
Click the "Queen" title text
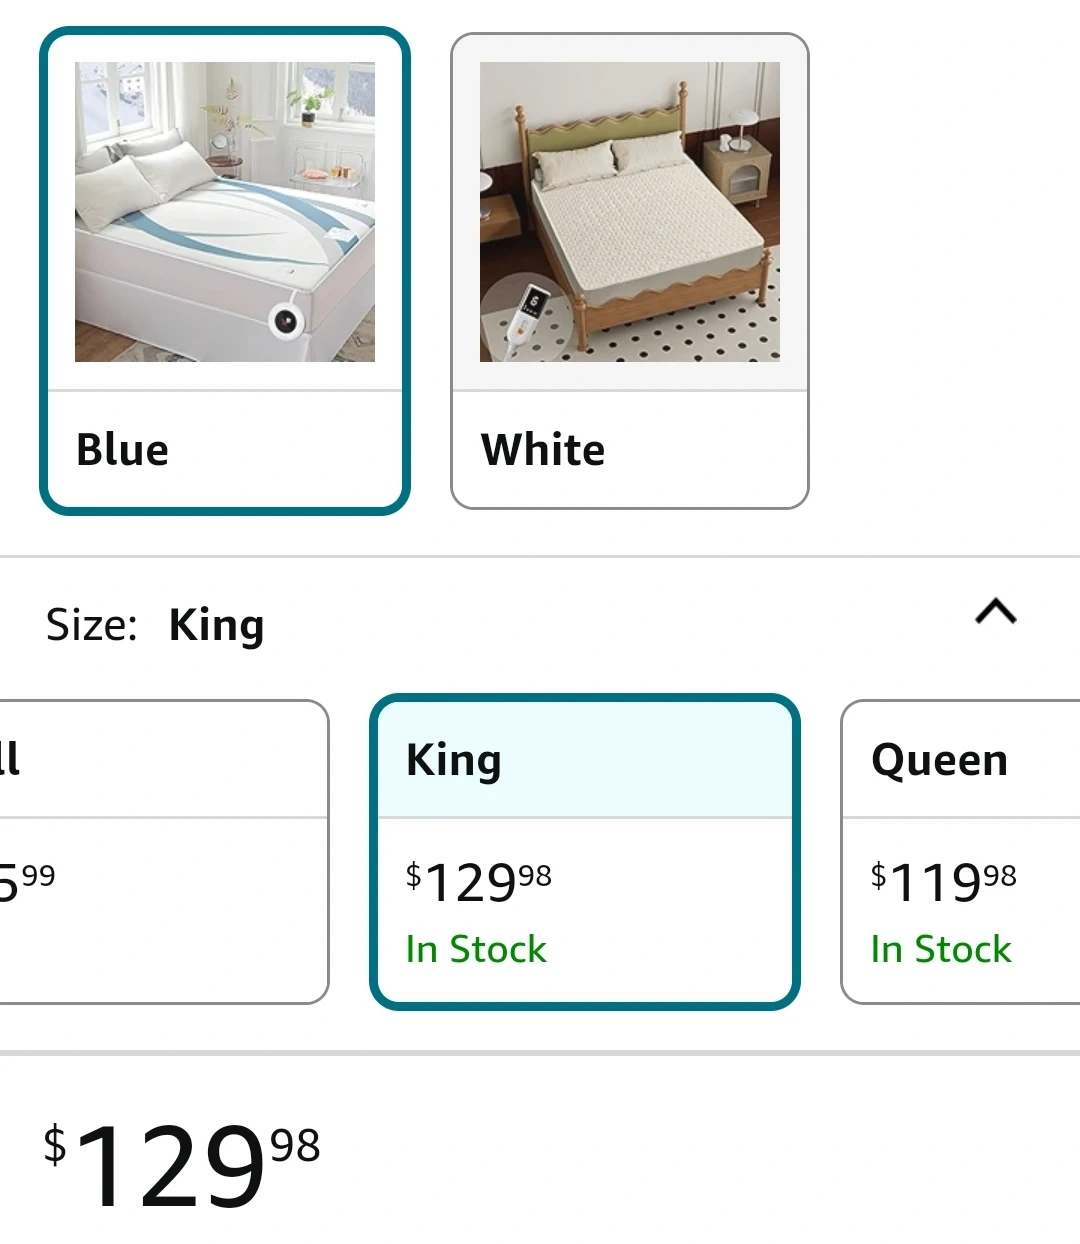[x=939, y=760]
